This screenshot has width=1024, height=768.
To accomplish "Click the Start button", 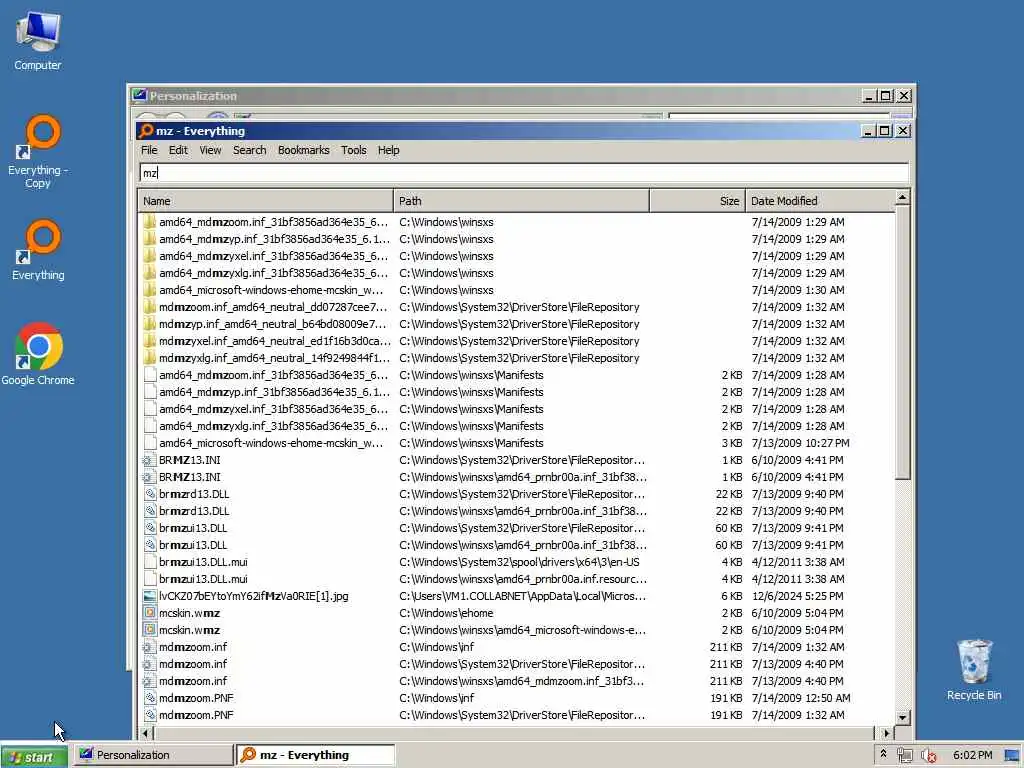I will click(34, 756).
